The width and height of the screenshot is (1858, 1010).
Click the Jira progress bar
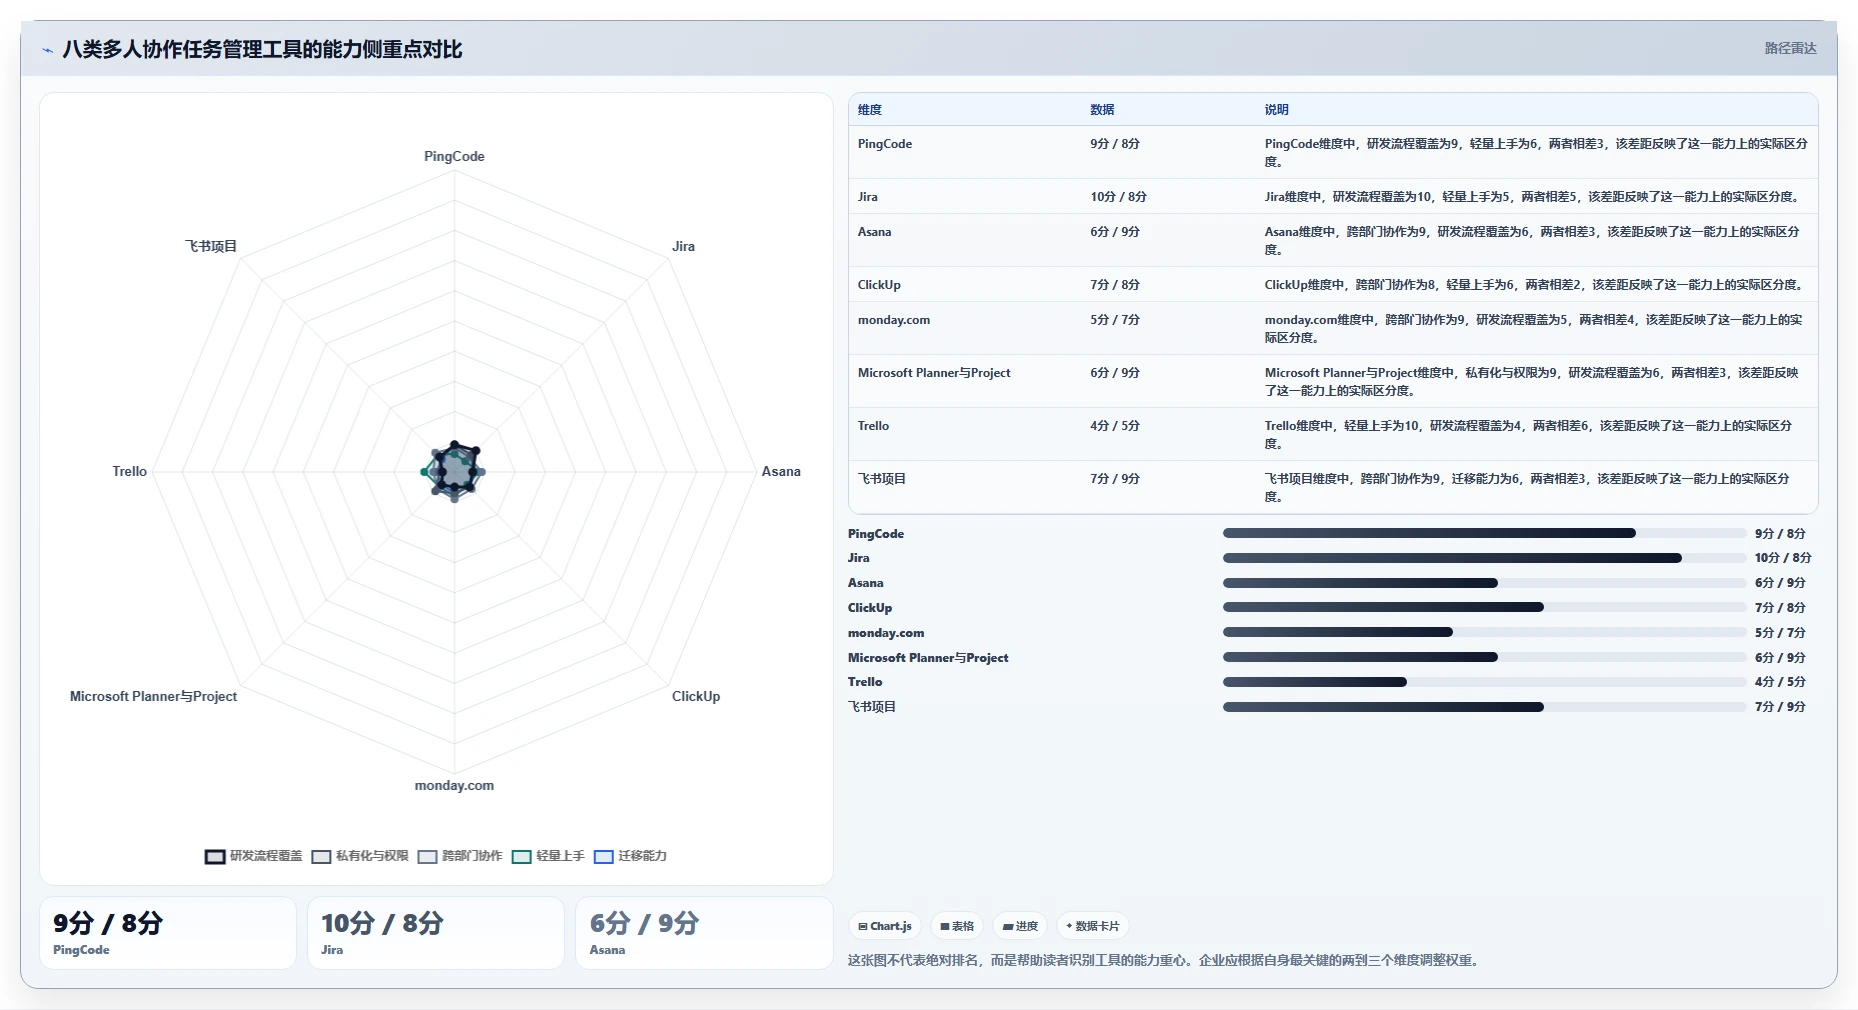(x=1484, y=558)
